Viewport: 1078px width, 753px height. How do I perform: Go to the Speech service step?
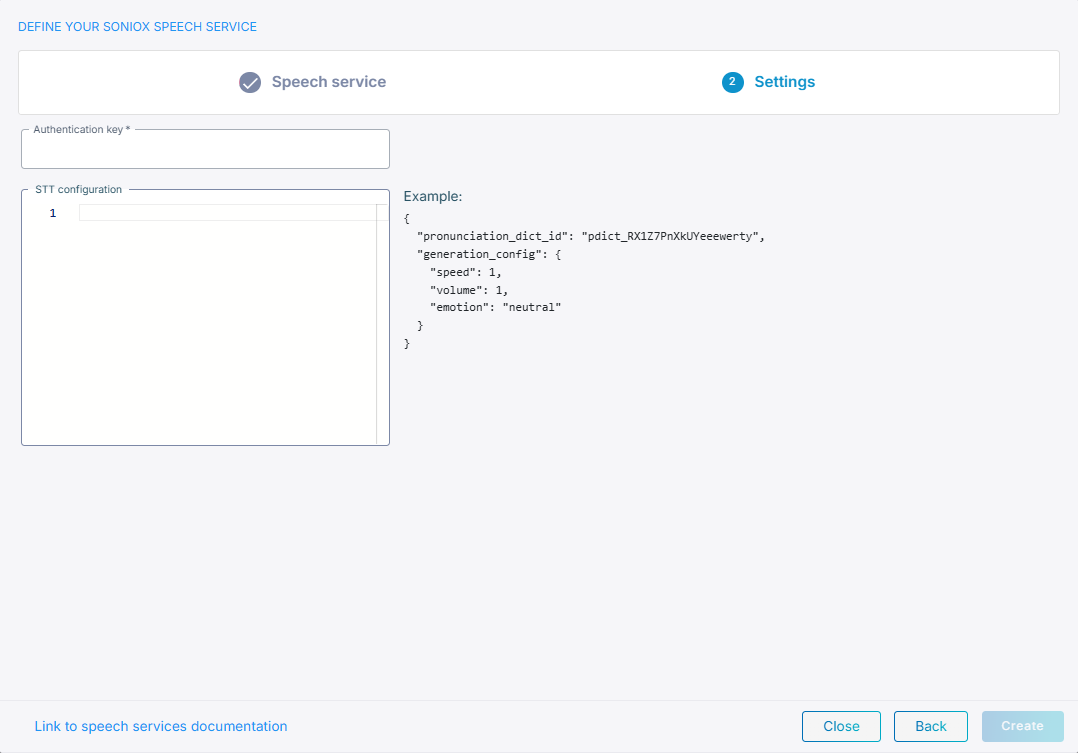pyautogui.click(x=328, y=82)
